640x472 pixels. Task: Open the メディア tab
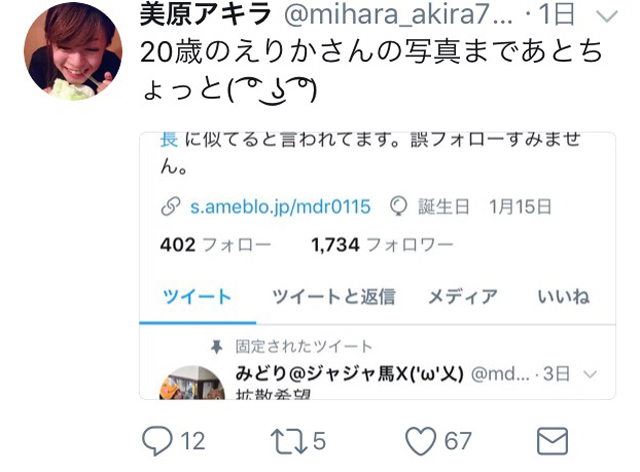(x=463, y=297)
